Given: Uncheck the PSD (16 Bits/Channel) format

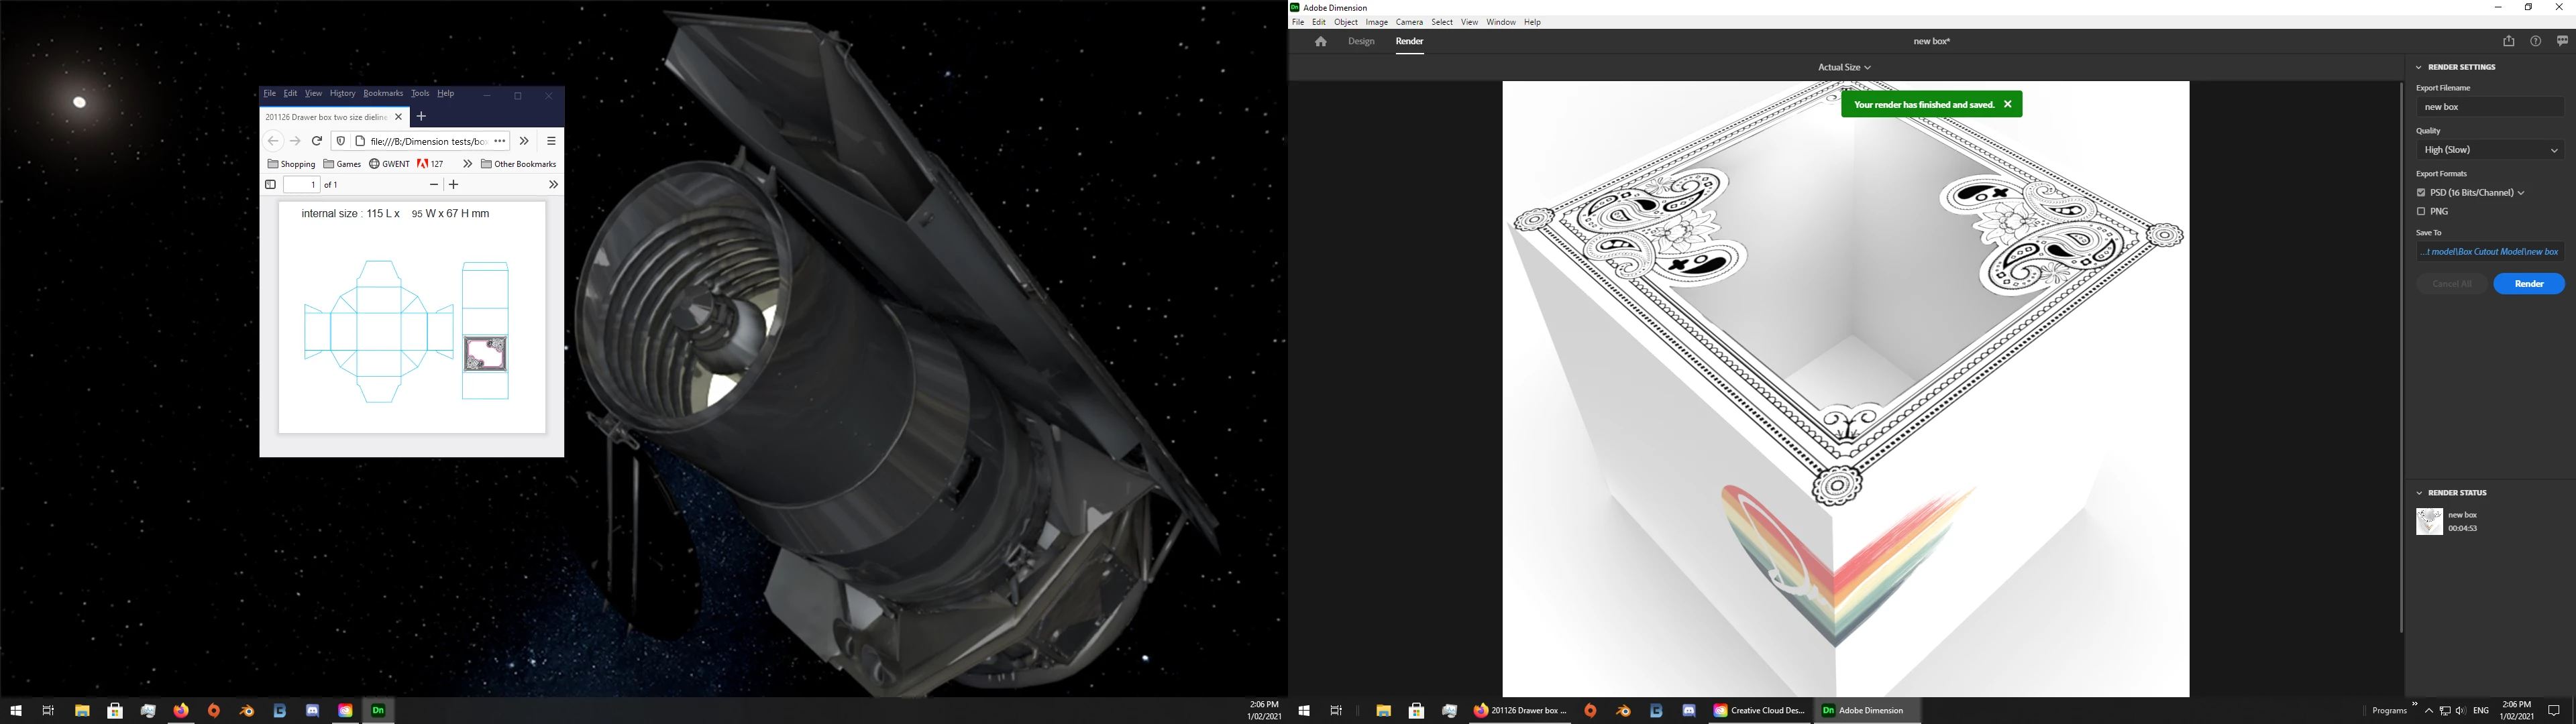Looking at the screenshot, I should click(x=2421, y=193).
